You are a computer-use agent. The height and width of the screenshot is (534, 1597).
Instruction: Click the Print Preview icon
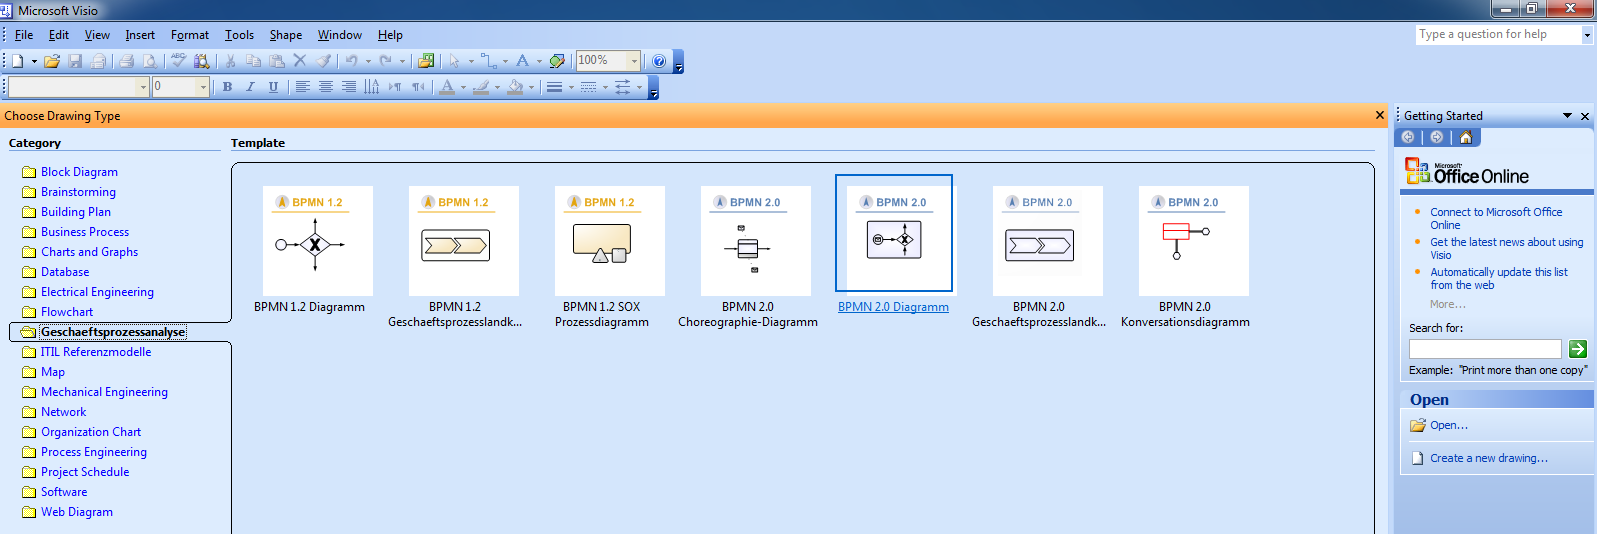[150, 61]
